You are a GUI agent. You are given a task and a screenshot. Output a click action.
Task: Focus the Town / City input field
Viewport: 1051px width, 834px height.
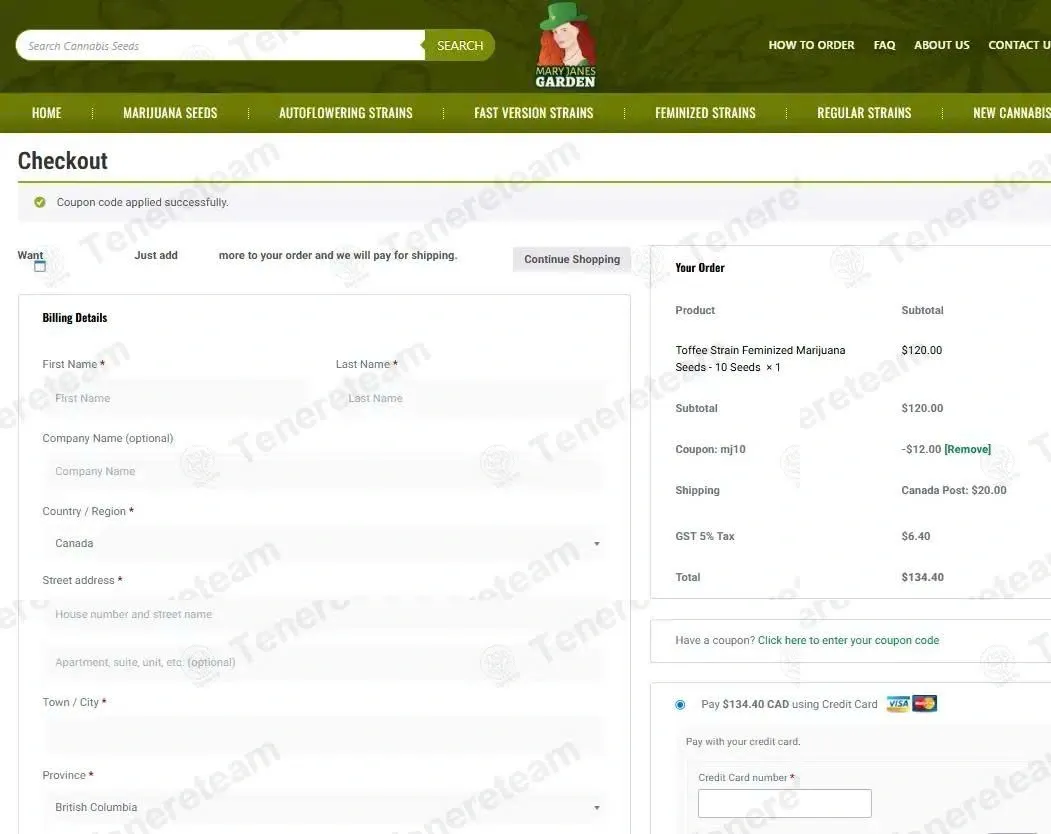click(x=324, y=735)
